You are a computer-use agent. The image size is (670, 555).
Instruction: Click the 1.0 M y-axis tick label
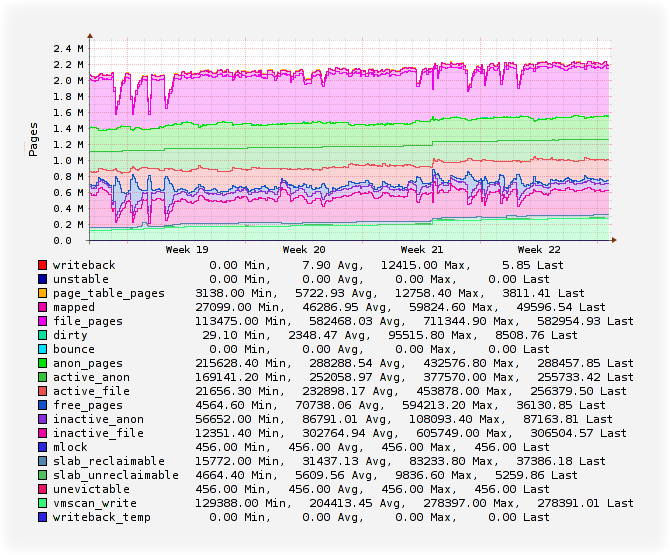[68, 161]
